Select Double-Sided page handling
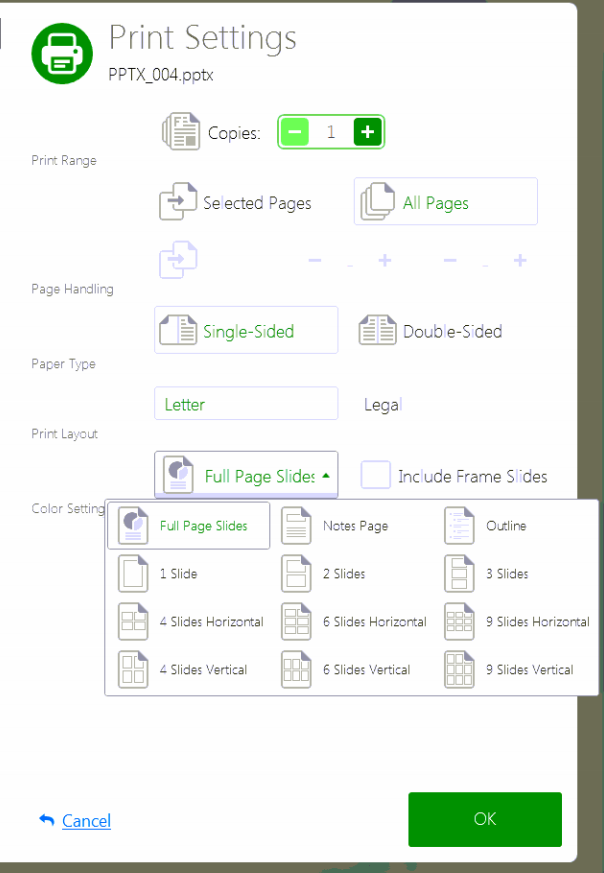The height and width of the screenshot is (873, 604). point(446,330)
